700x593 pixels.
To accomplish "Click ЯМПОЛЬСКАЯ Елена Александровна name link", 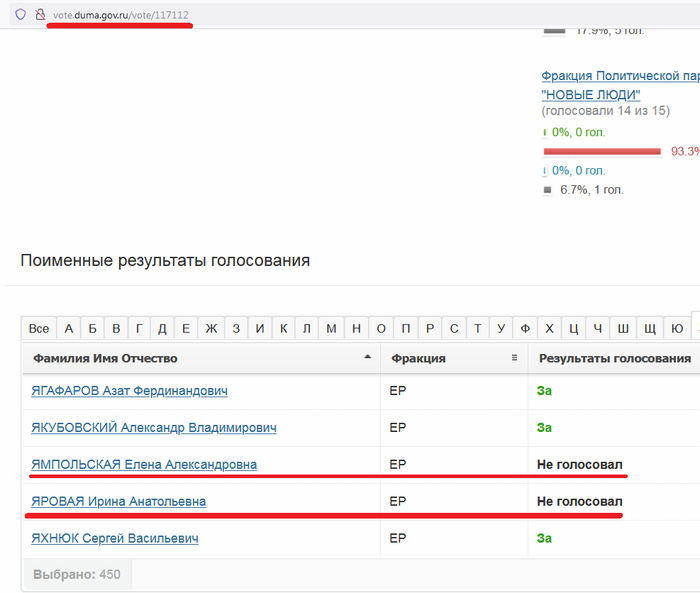I will click(144, 464).
